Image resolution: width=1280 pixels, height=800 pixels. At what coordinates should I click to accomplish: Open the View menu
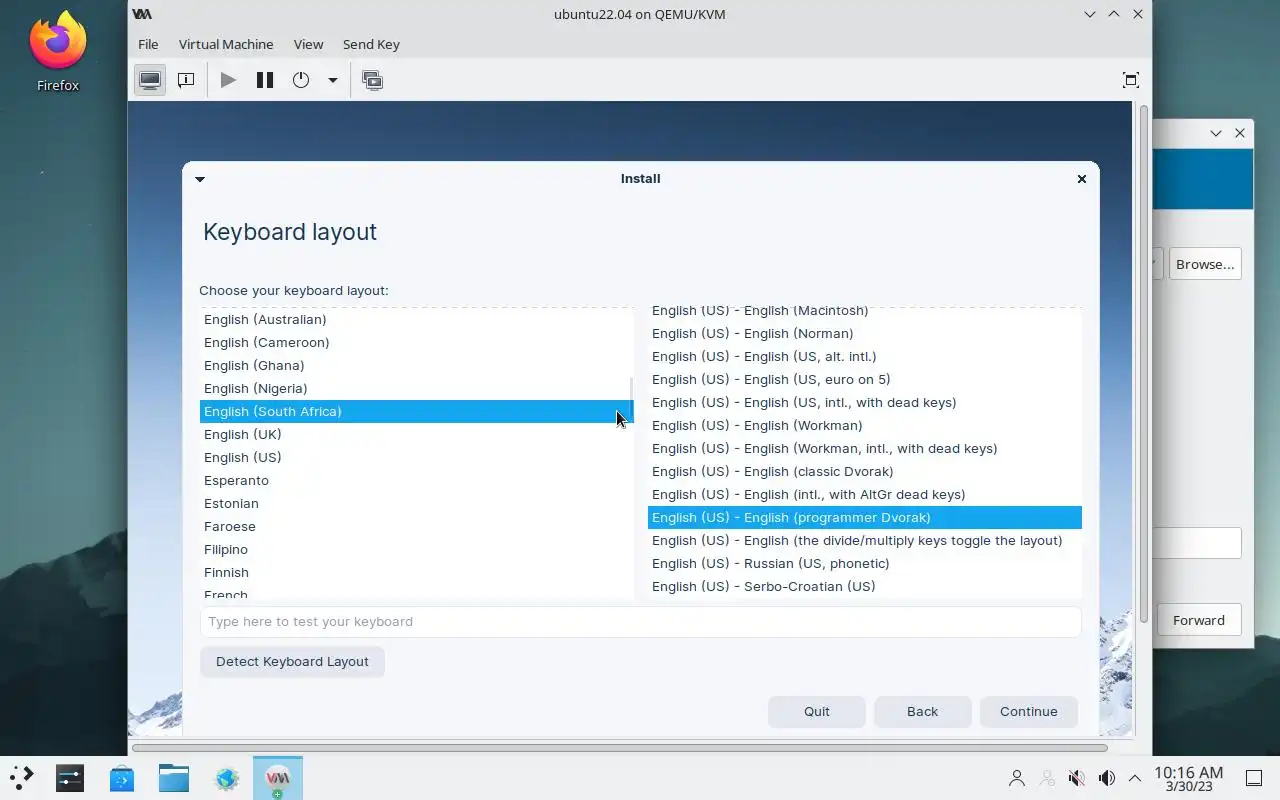(308, 44)
